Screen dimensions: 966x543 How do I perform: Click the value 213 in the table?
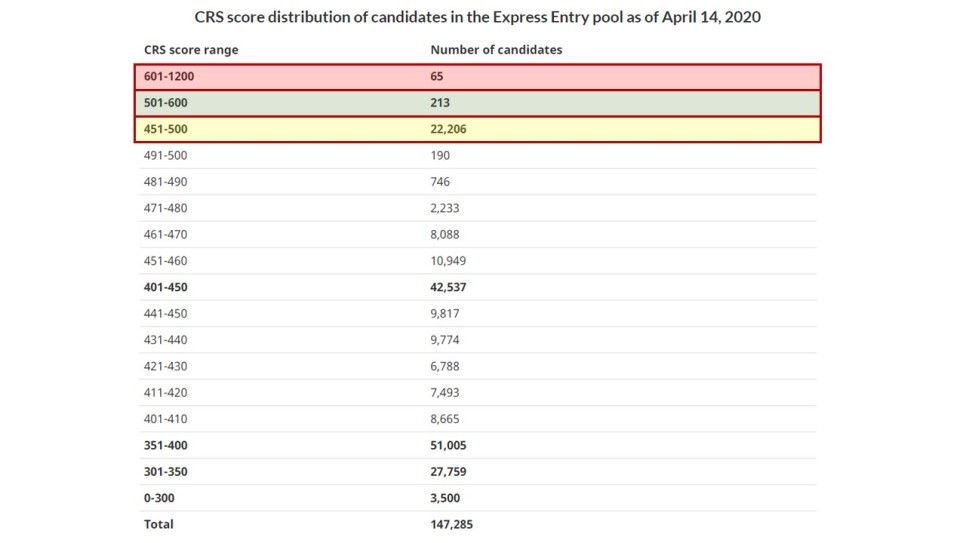pyautogui.click(x=440, y=103)
